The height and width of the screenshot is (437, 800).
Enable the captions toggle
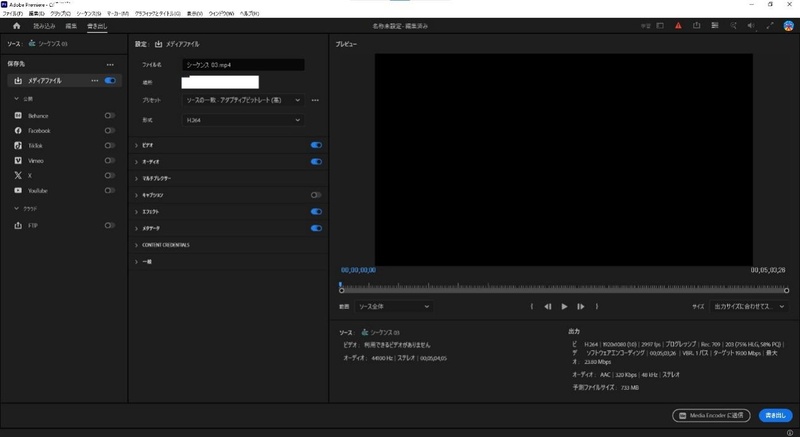[316, 195]
